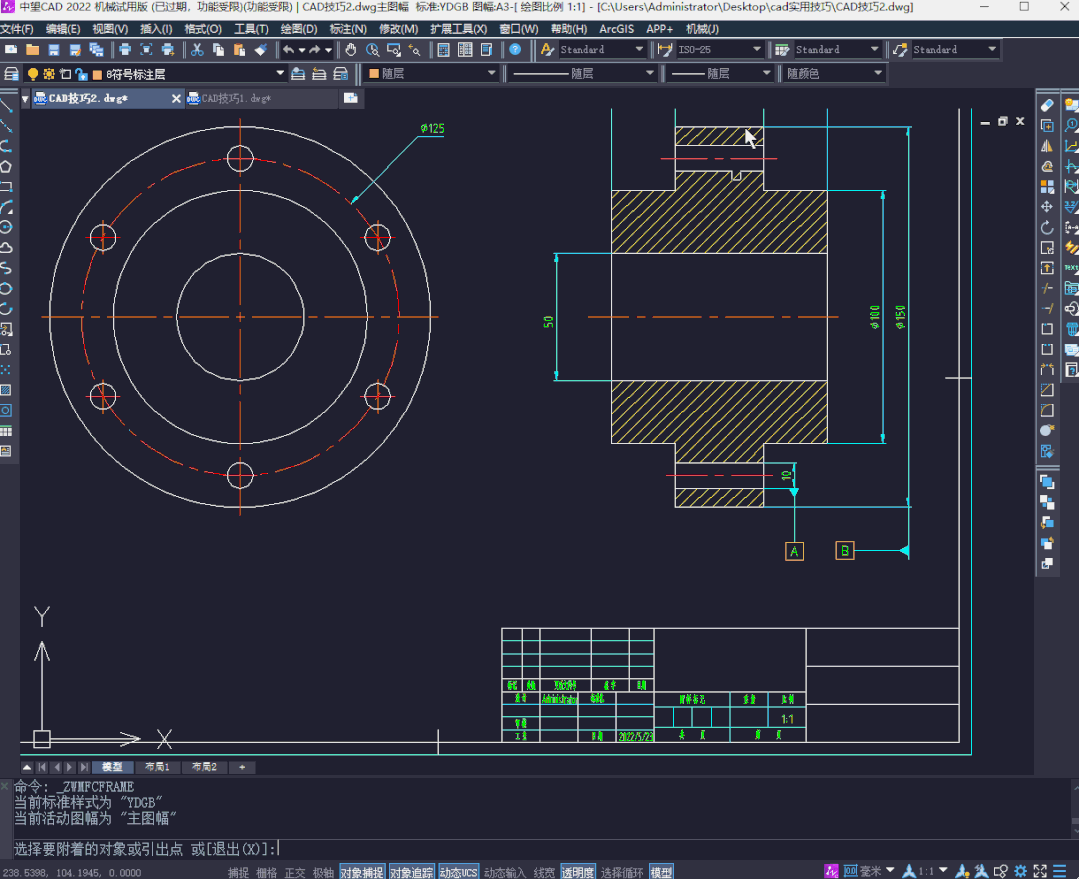The width and height of the screenshot is (1079, 879).
Task: Open the 绘图(D) menu
Action: coord(298,29)
